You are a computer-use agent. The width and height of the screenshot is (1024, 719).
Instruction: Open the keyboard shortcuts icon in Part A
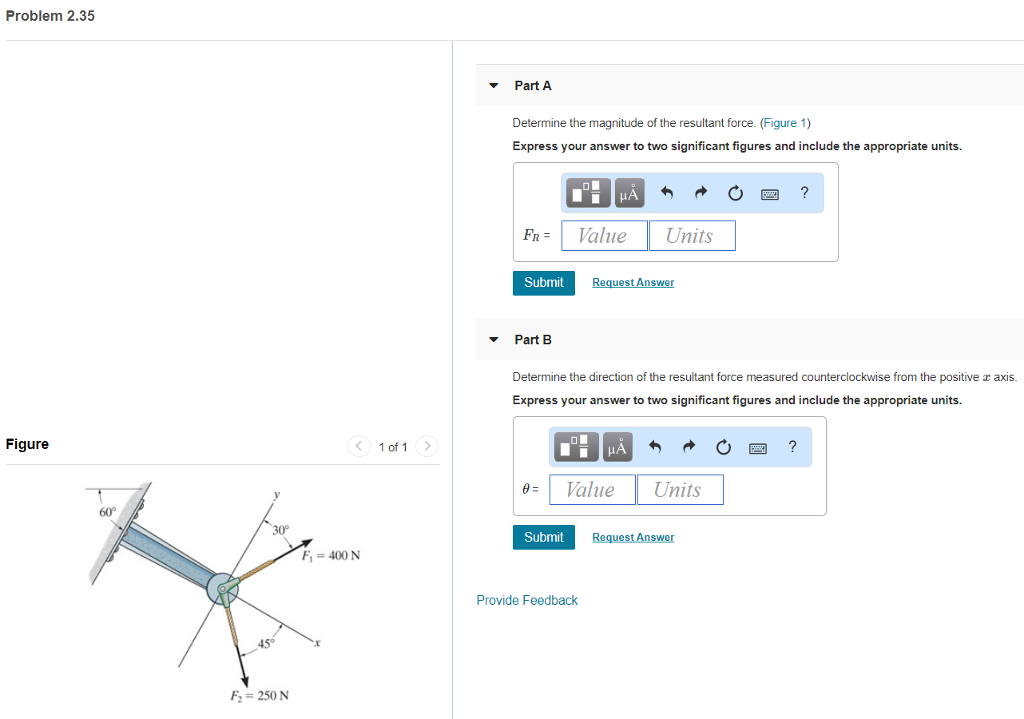pyautogui.click(x=769, y=193)
